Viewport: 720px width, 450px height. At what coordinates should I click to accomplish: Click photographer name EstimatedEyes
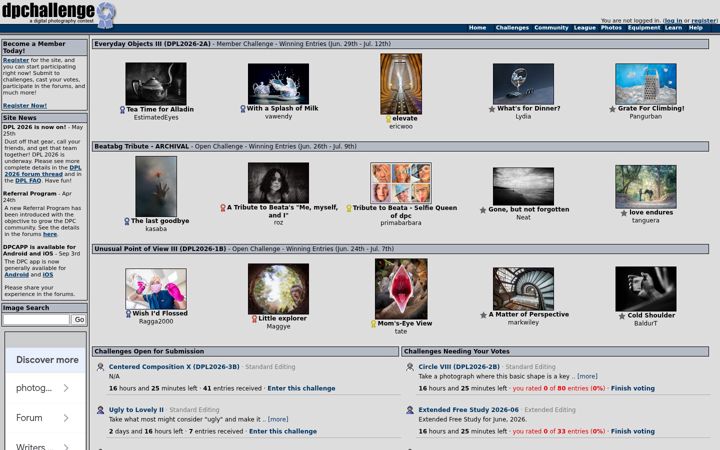[156, 118]
